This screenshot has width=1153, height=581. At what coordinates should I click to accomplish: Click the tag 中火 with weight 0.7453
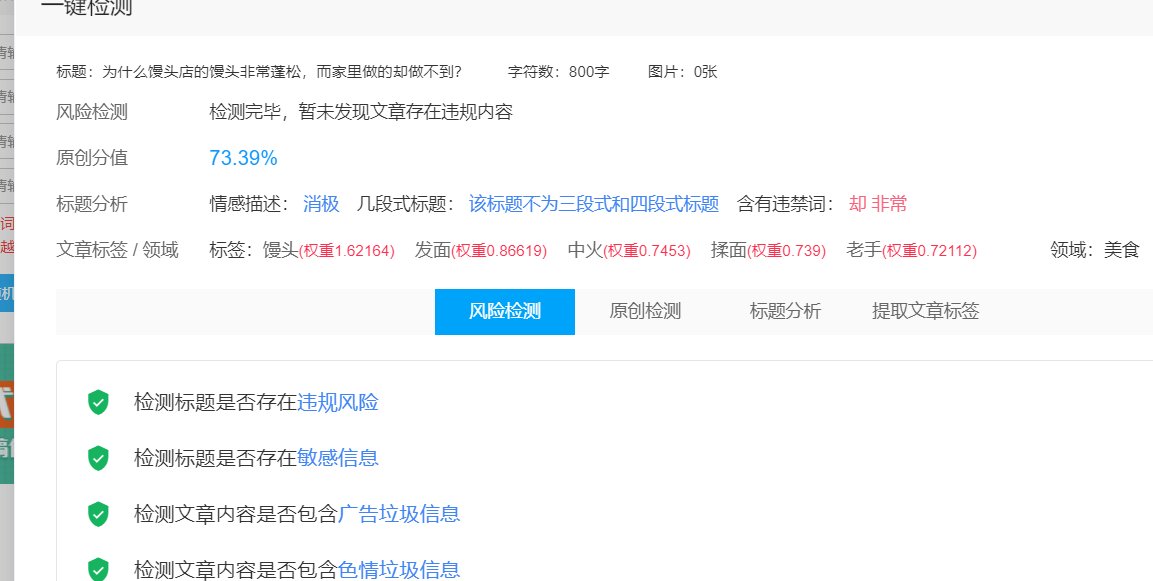click(629, 251)
